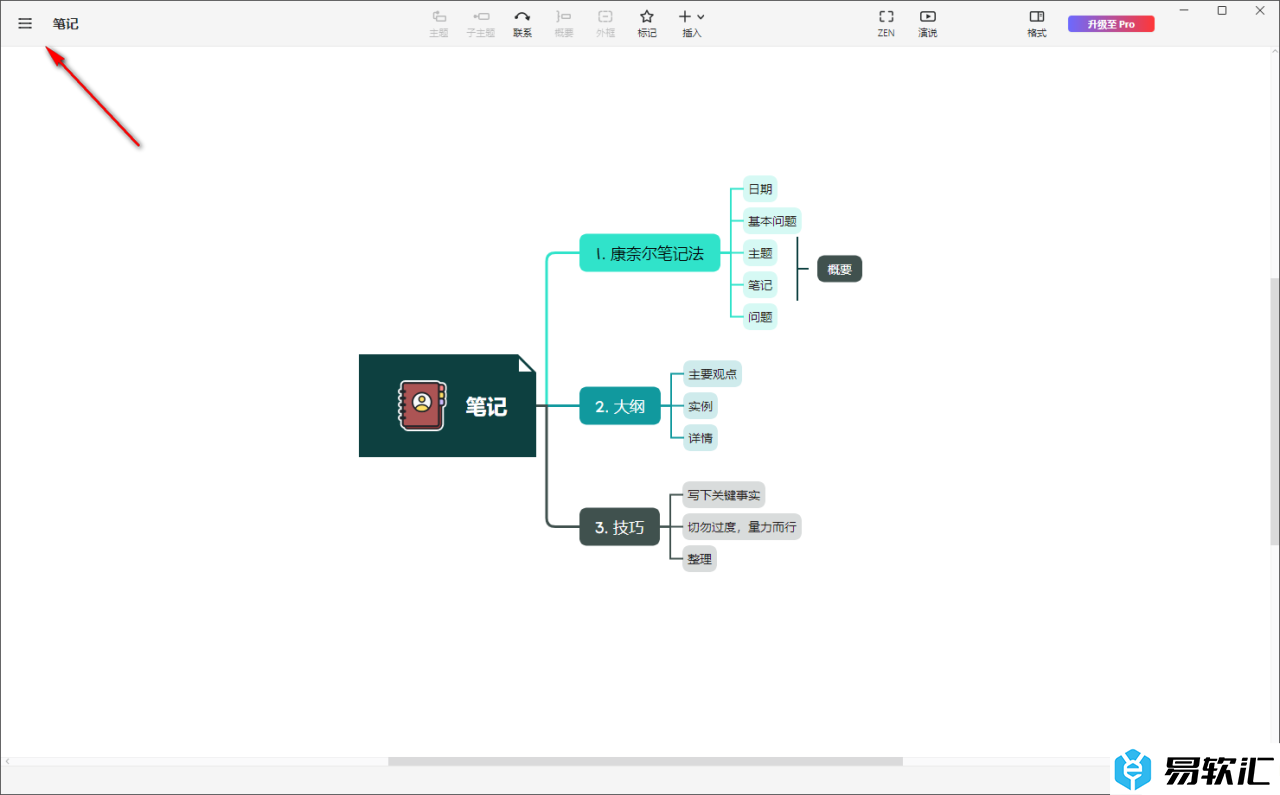Click the 外框 (Boundary) toolbar icon
The height and width of the screenshot is (795, 1280).
(x=605, y=23)
